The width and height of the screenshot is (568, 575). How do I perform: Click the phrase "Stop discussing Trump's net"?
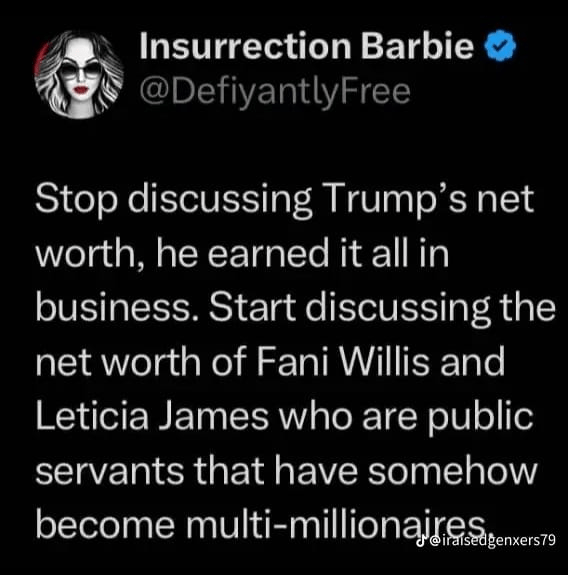click(x=285, y=201)
